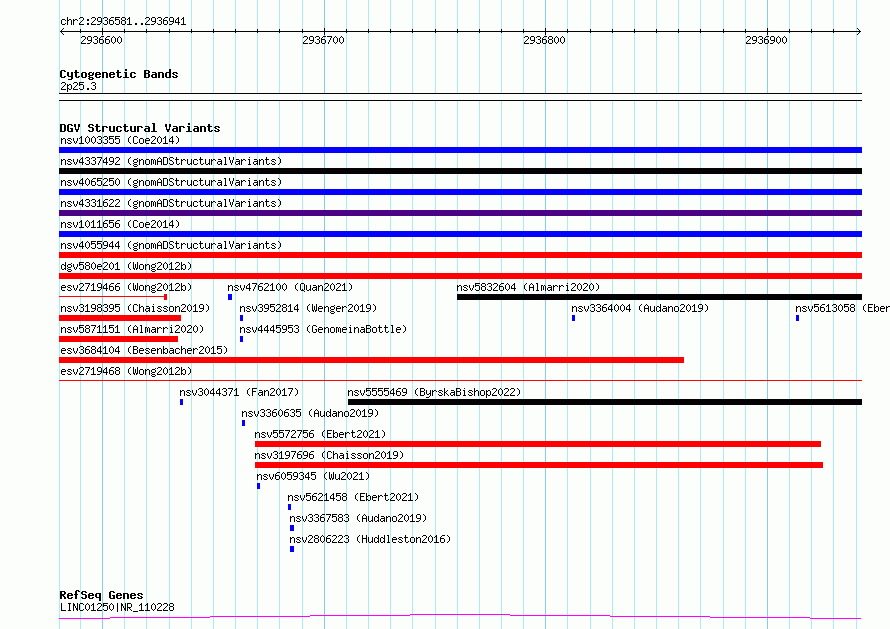The image size is (890, 629).
Task: Select the black nsv4337492 gnomAD variant bar
Action: (460, 171)
